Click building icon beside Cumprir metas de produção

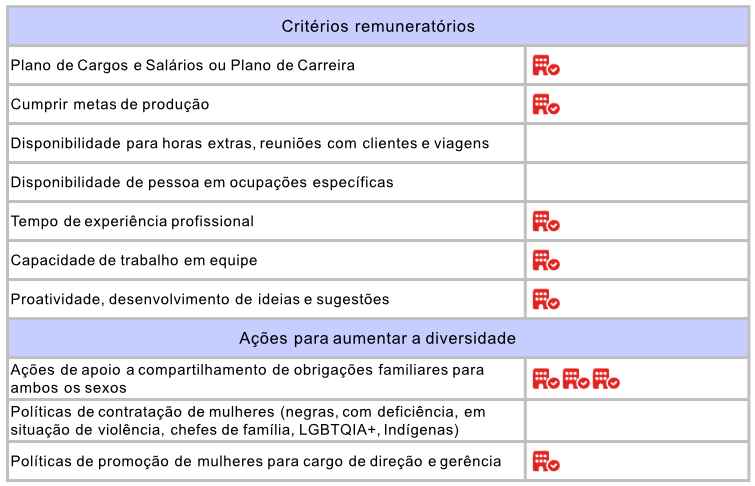(545, 104)
